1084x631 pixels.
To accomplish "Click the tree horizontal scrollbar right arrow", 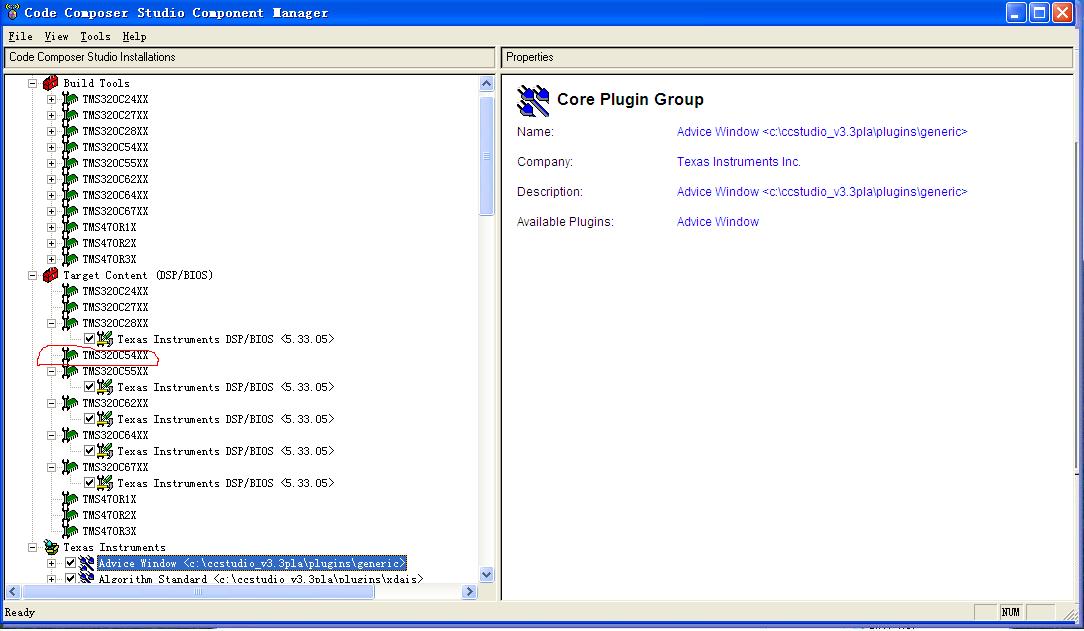I will [469, 592].
